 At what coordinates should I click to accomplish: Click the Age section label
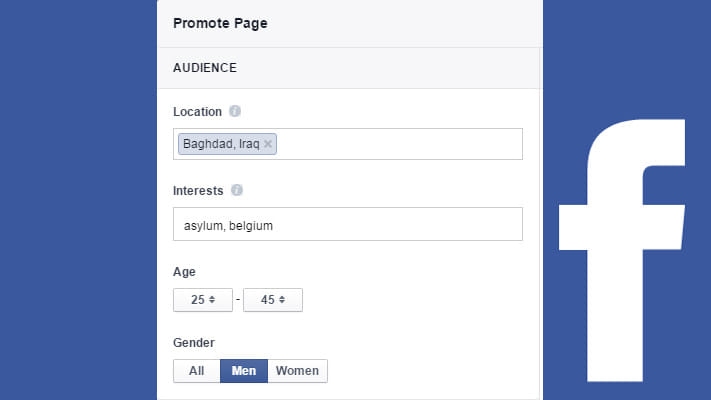coord(184,272)
